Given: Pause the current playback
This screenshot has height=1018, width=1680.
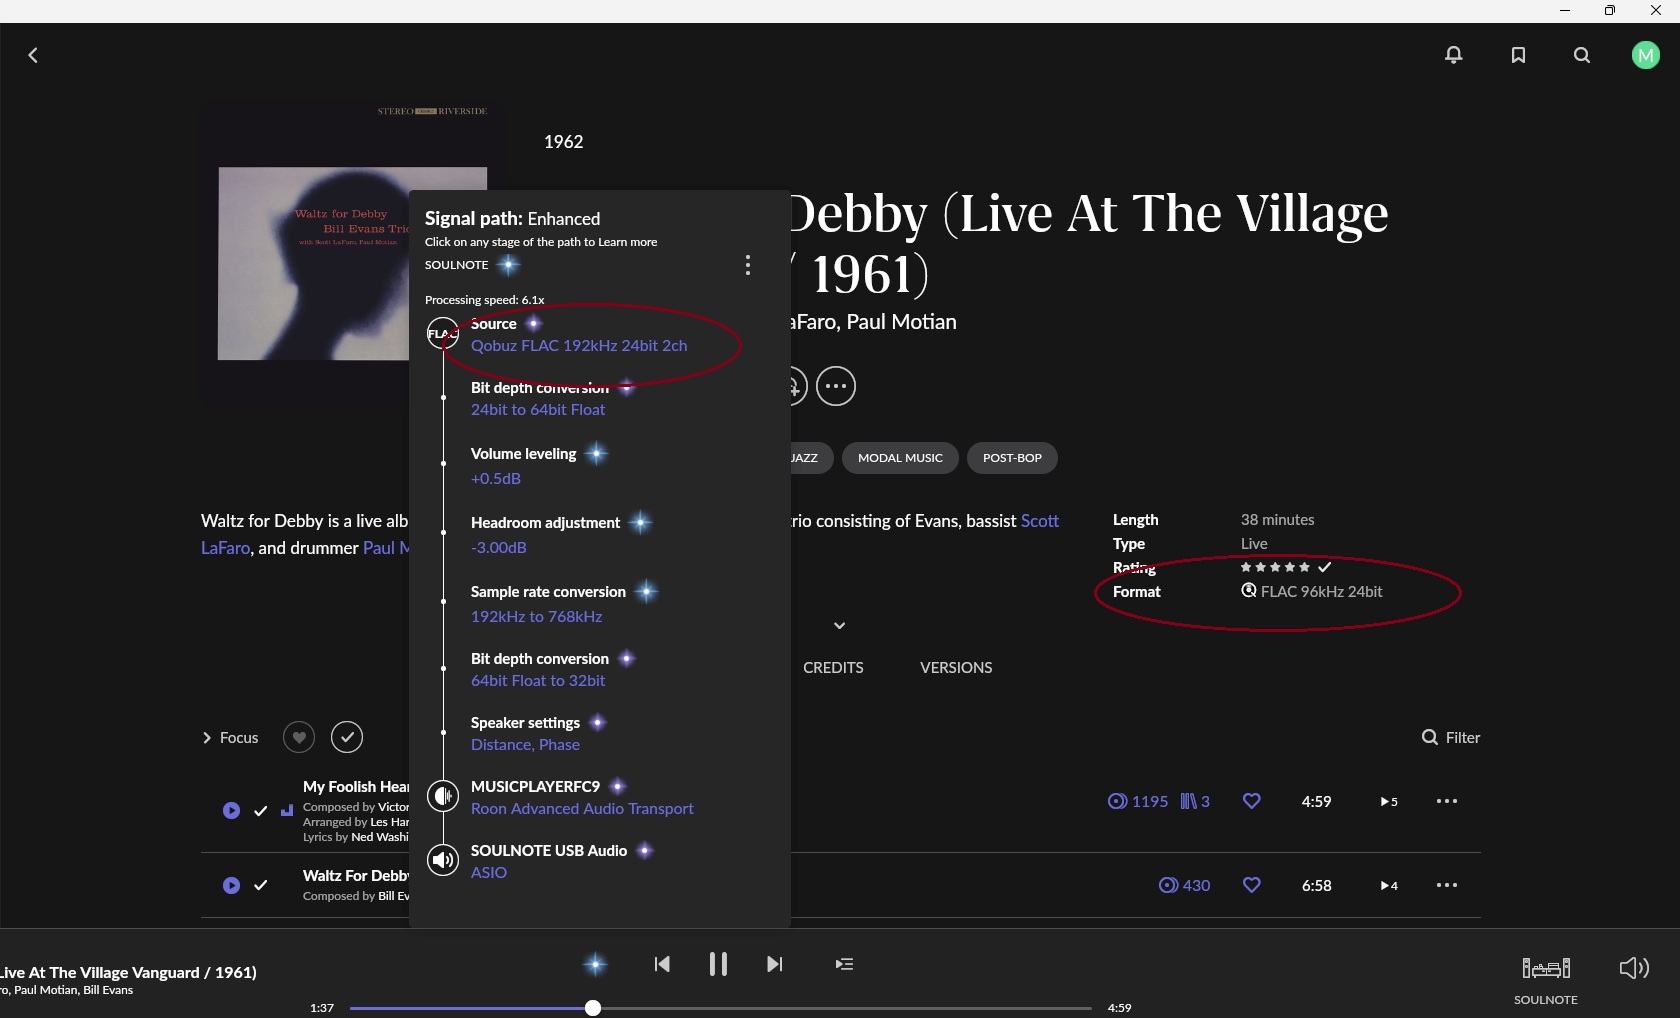Looking at the screenshot, I should pos(718,964).
